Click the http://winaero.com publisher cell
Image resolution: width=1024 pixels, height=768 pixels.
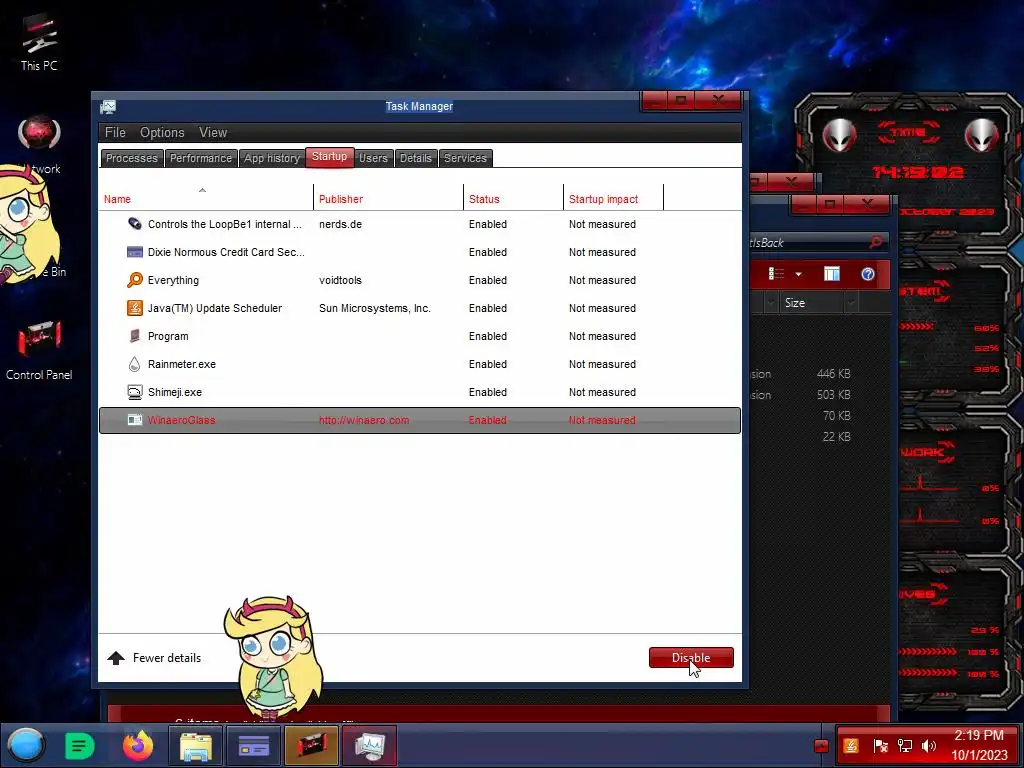tap(364, 421)
